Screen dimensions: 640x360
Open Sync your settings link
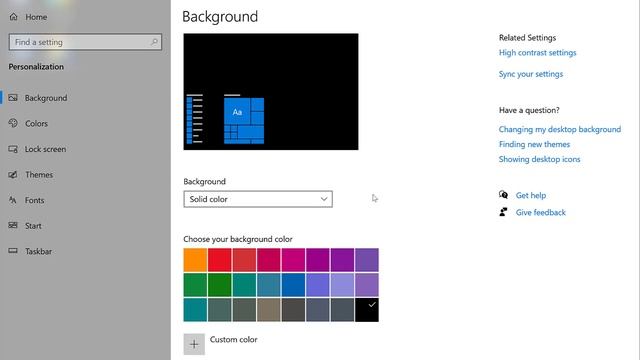(x=531, y=74)
